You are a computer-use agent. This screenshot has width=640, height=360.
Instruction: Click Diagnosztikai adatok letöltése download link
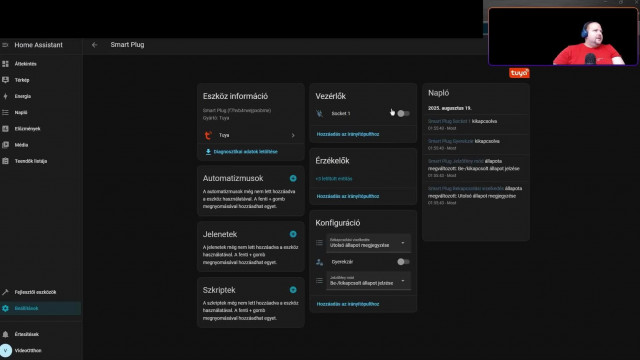click(x=241, y=151)
